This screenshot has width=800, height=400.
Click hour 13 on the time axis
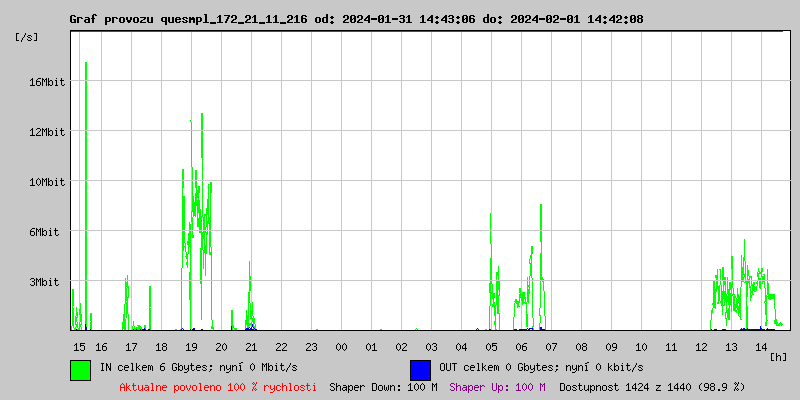pyautogui.click(x=731, y=346)
